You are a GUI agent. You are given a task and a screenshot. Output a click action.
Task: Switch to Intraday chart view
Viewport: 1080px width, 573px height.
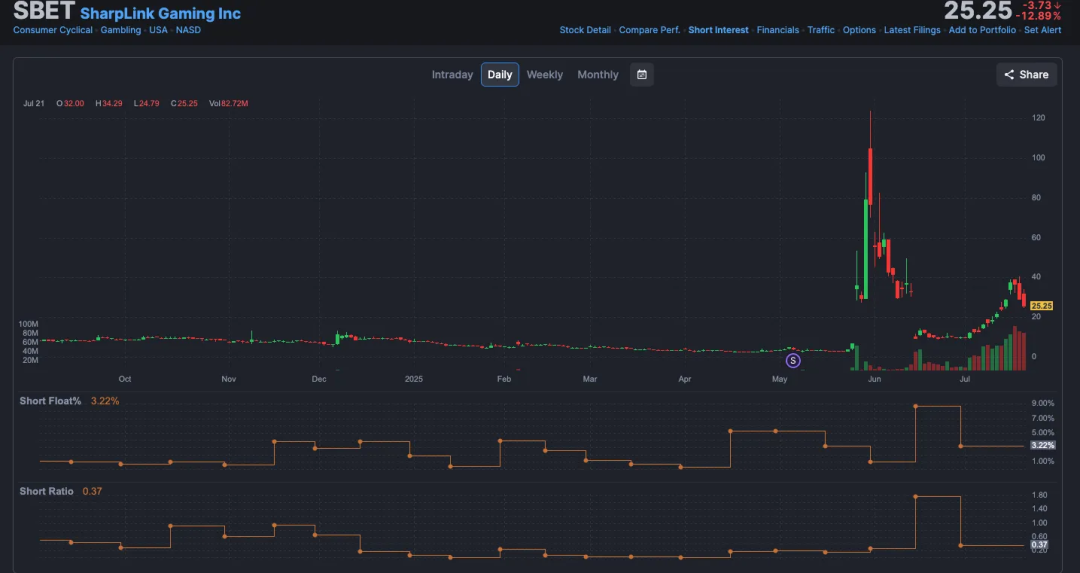click(452, 75)
